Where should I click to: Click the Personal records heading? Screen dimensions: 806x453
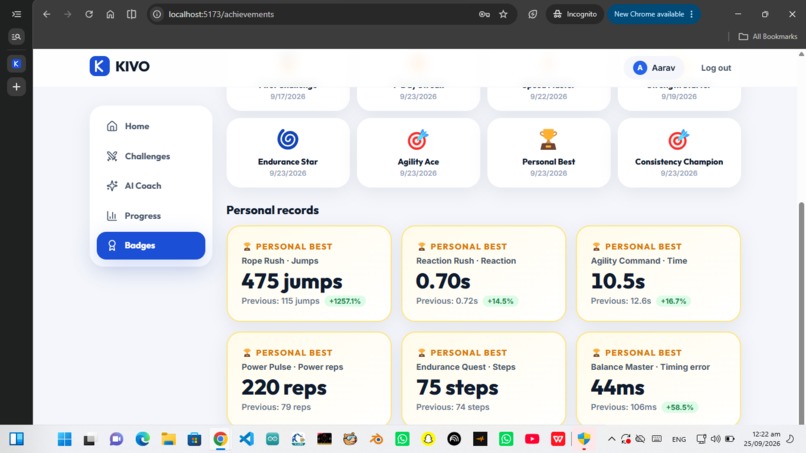coord(272,210)
